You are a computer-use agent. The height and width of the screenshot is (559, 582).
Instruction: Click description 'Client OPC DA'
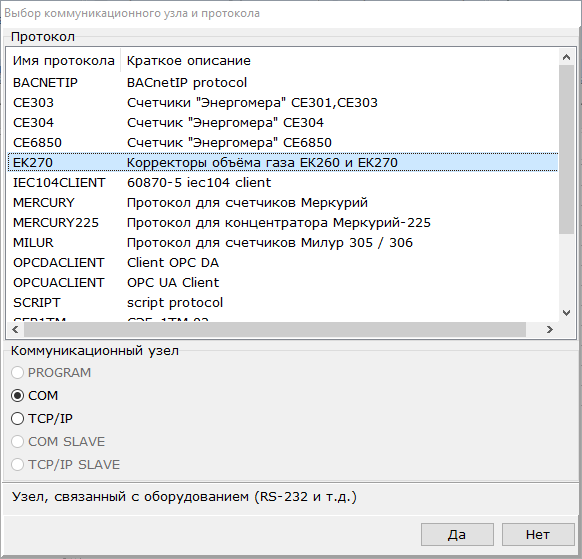click(x=173, y=263)
